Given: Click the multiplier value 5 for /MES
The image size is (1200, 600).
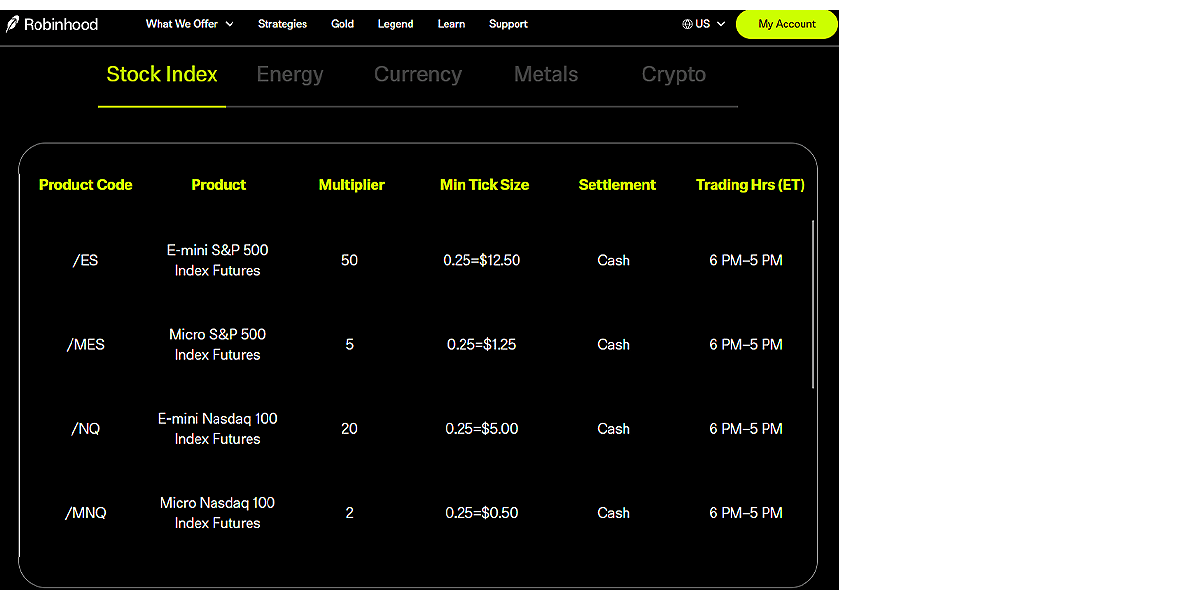Looking at the screenshot, I should 349,344.
